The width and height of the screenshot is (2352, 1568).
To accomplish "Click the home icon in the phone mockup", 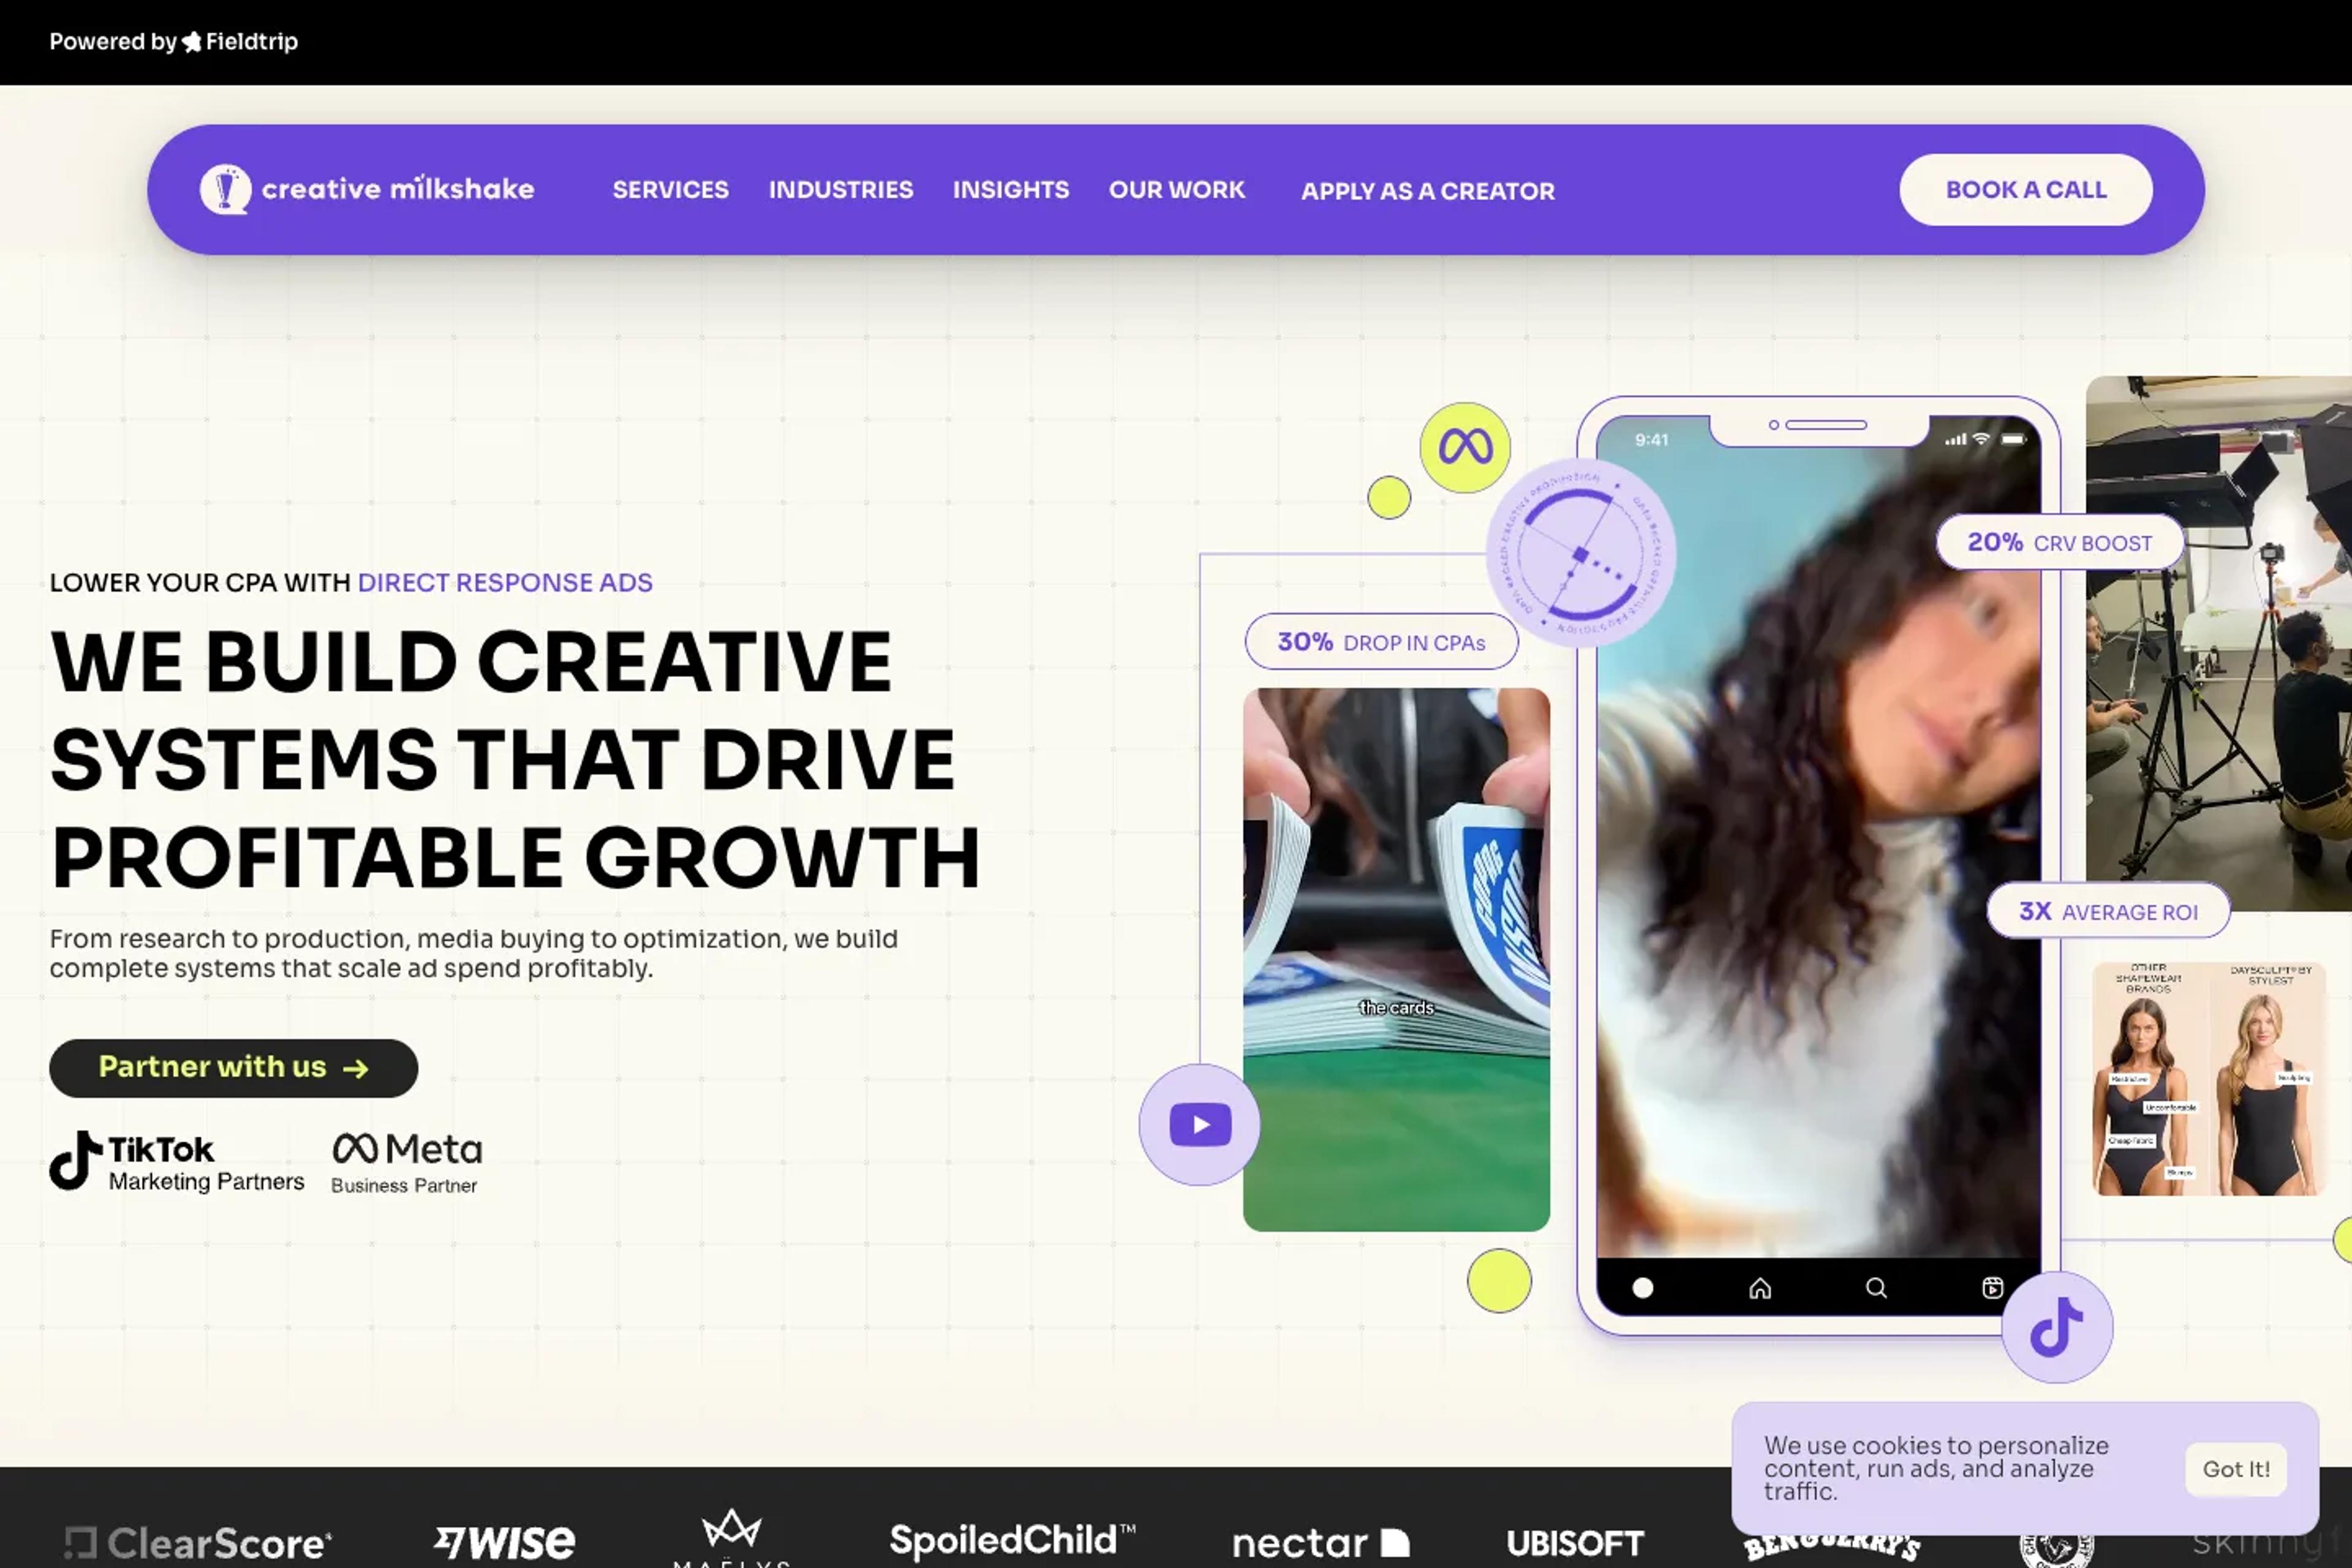I will (1760, 1288).
